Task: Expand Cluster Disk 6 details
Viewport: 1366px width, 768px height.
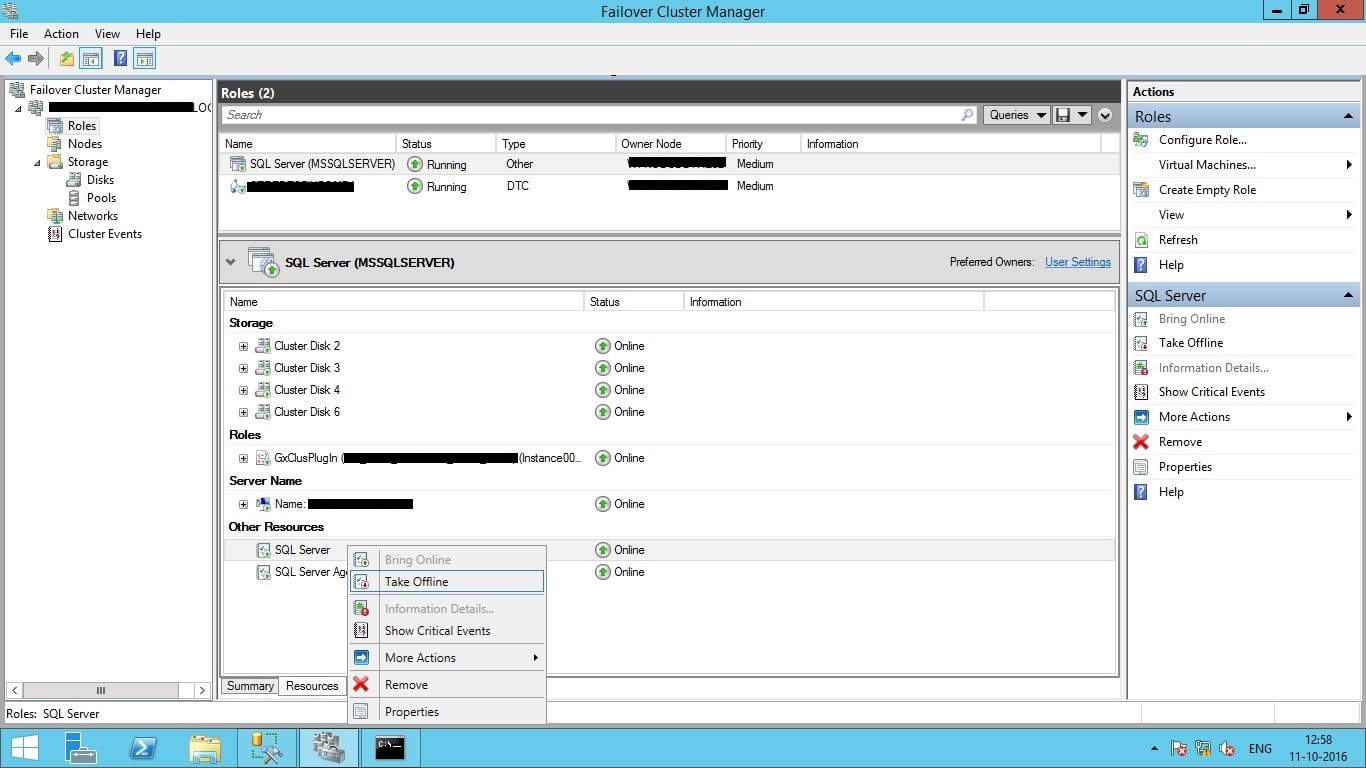Action: 243,412
